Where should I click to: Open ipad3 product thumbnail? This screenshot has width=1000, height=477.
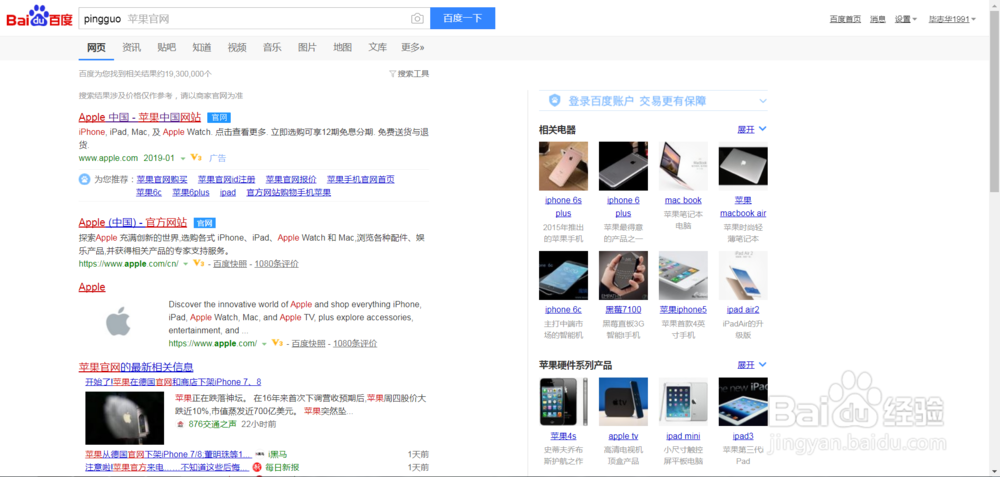pos(743,402)
